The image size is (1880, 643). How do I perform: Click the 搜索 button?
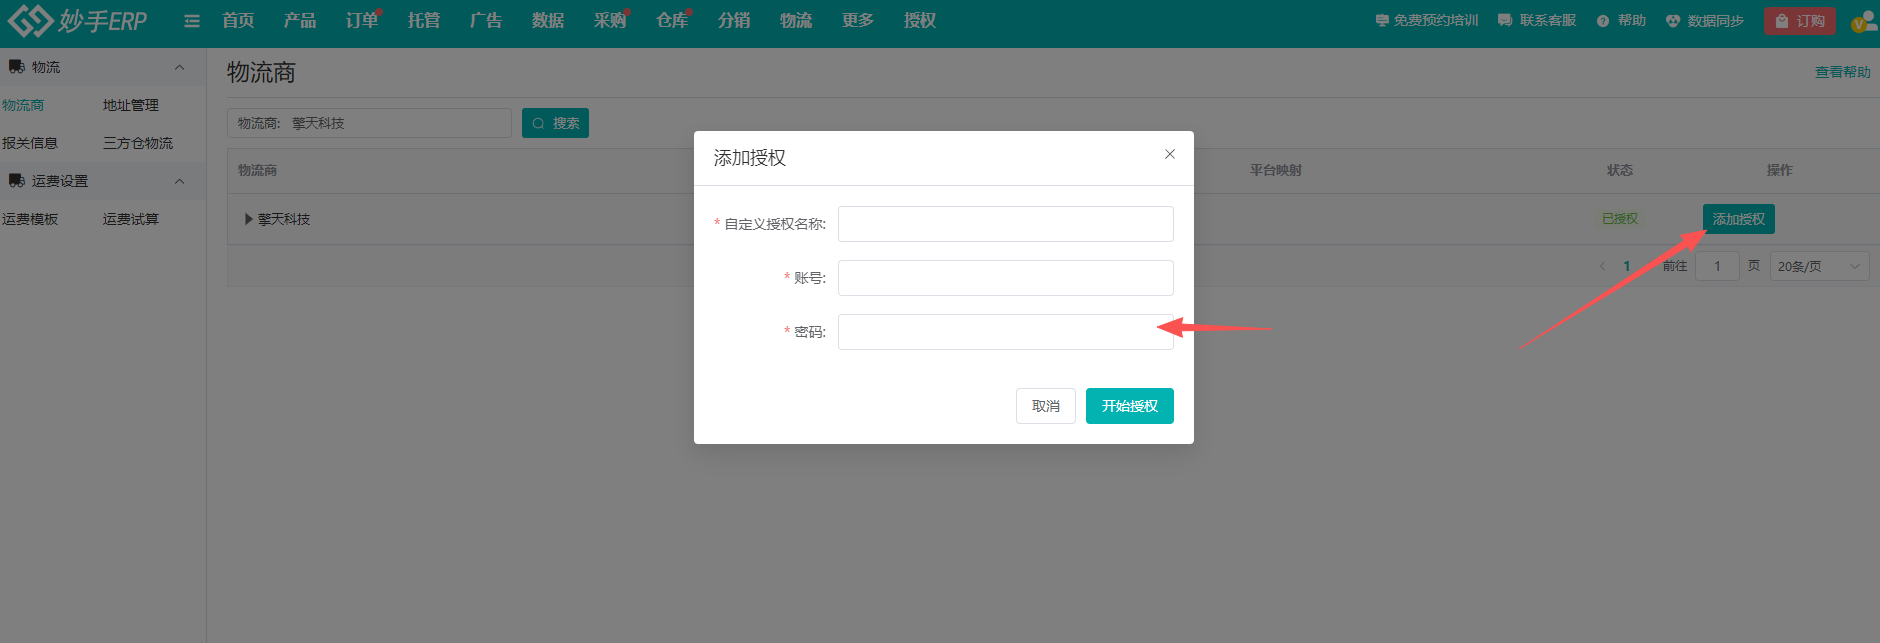(555, 123)
